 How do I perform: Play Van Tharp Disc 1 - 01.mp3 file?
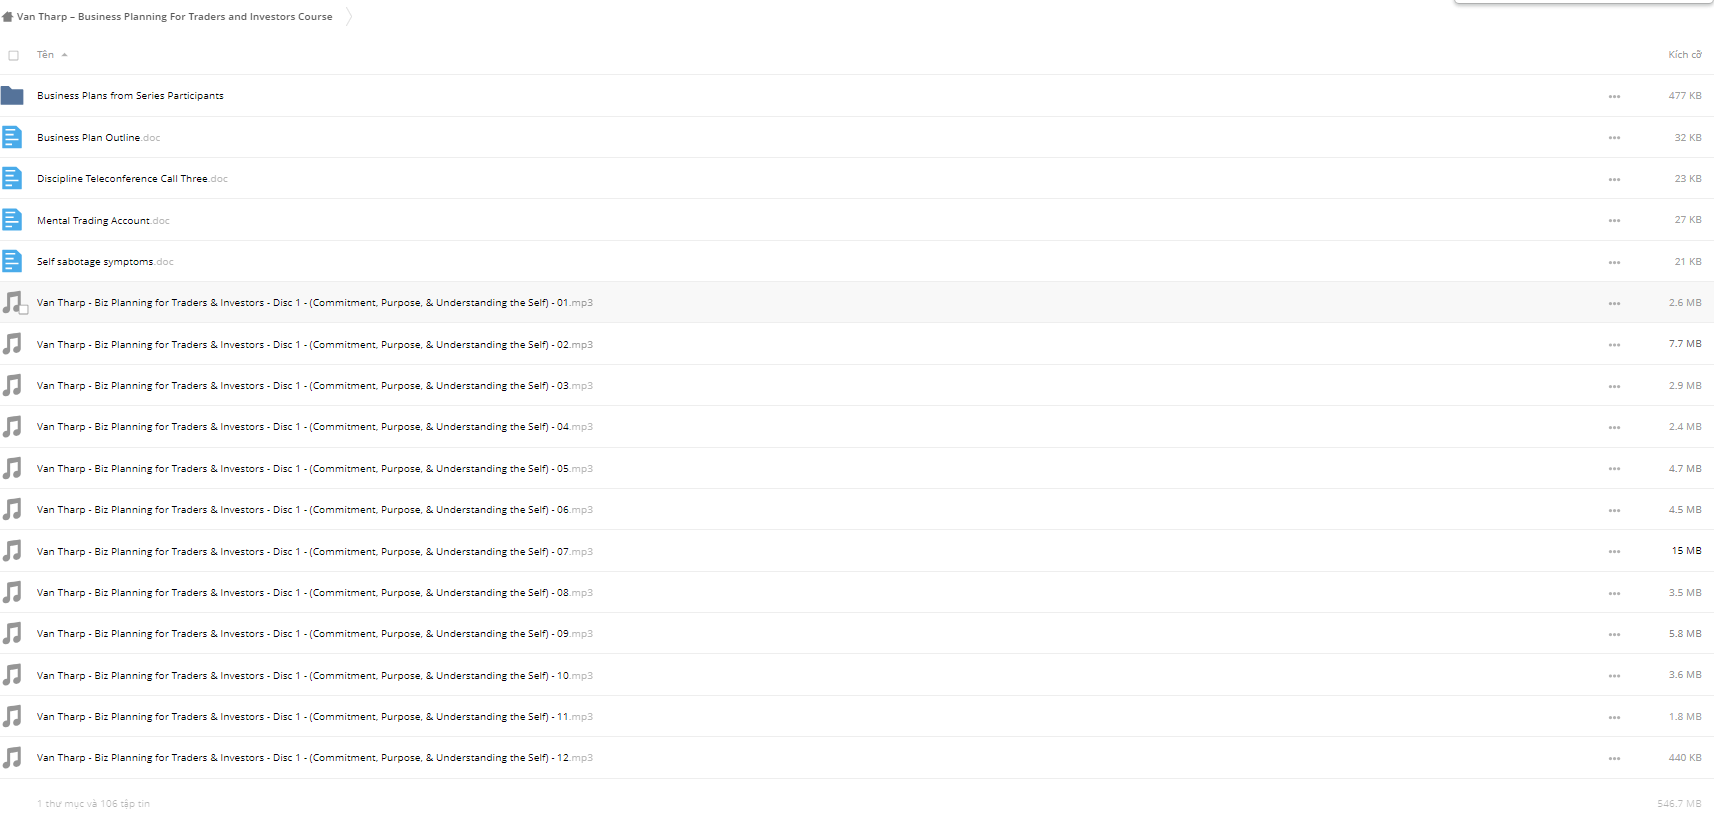pos(314,303)
